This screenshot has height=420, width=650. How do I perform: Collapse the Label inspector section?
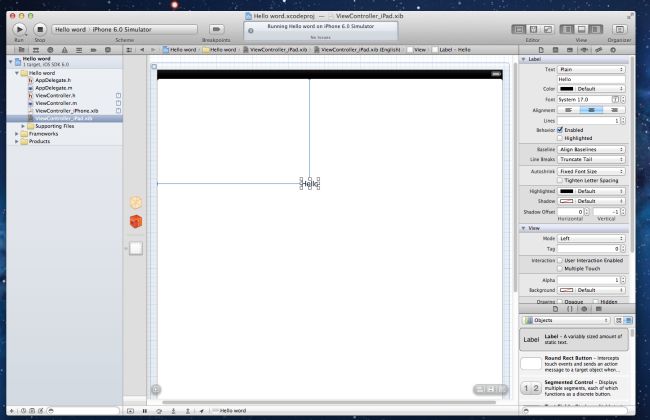[x=523, y=59]
